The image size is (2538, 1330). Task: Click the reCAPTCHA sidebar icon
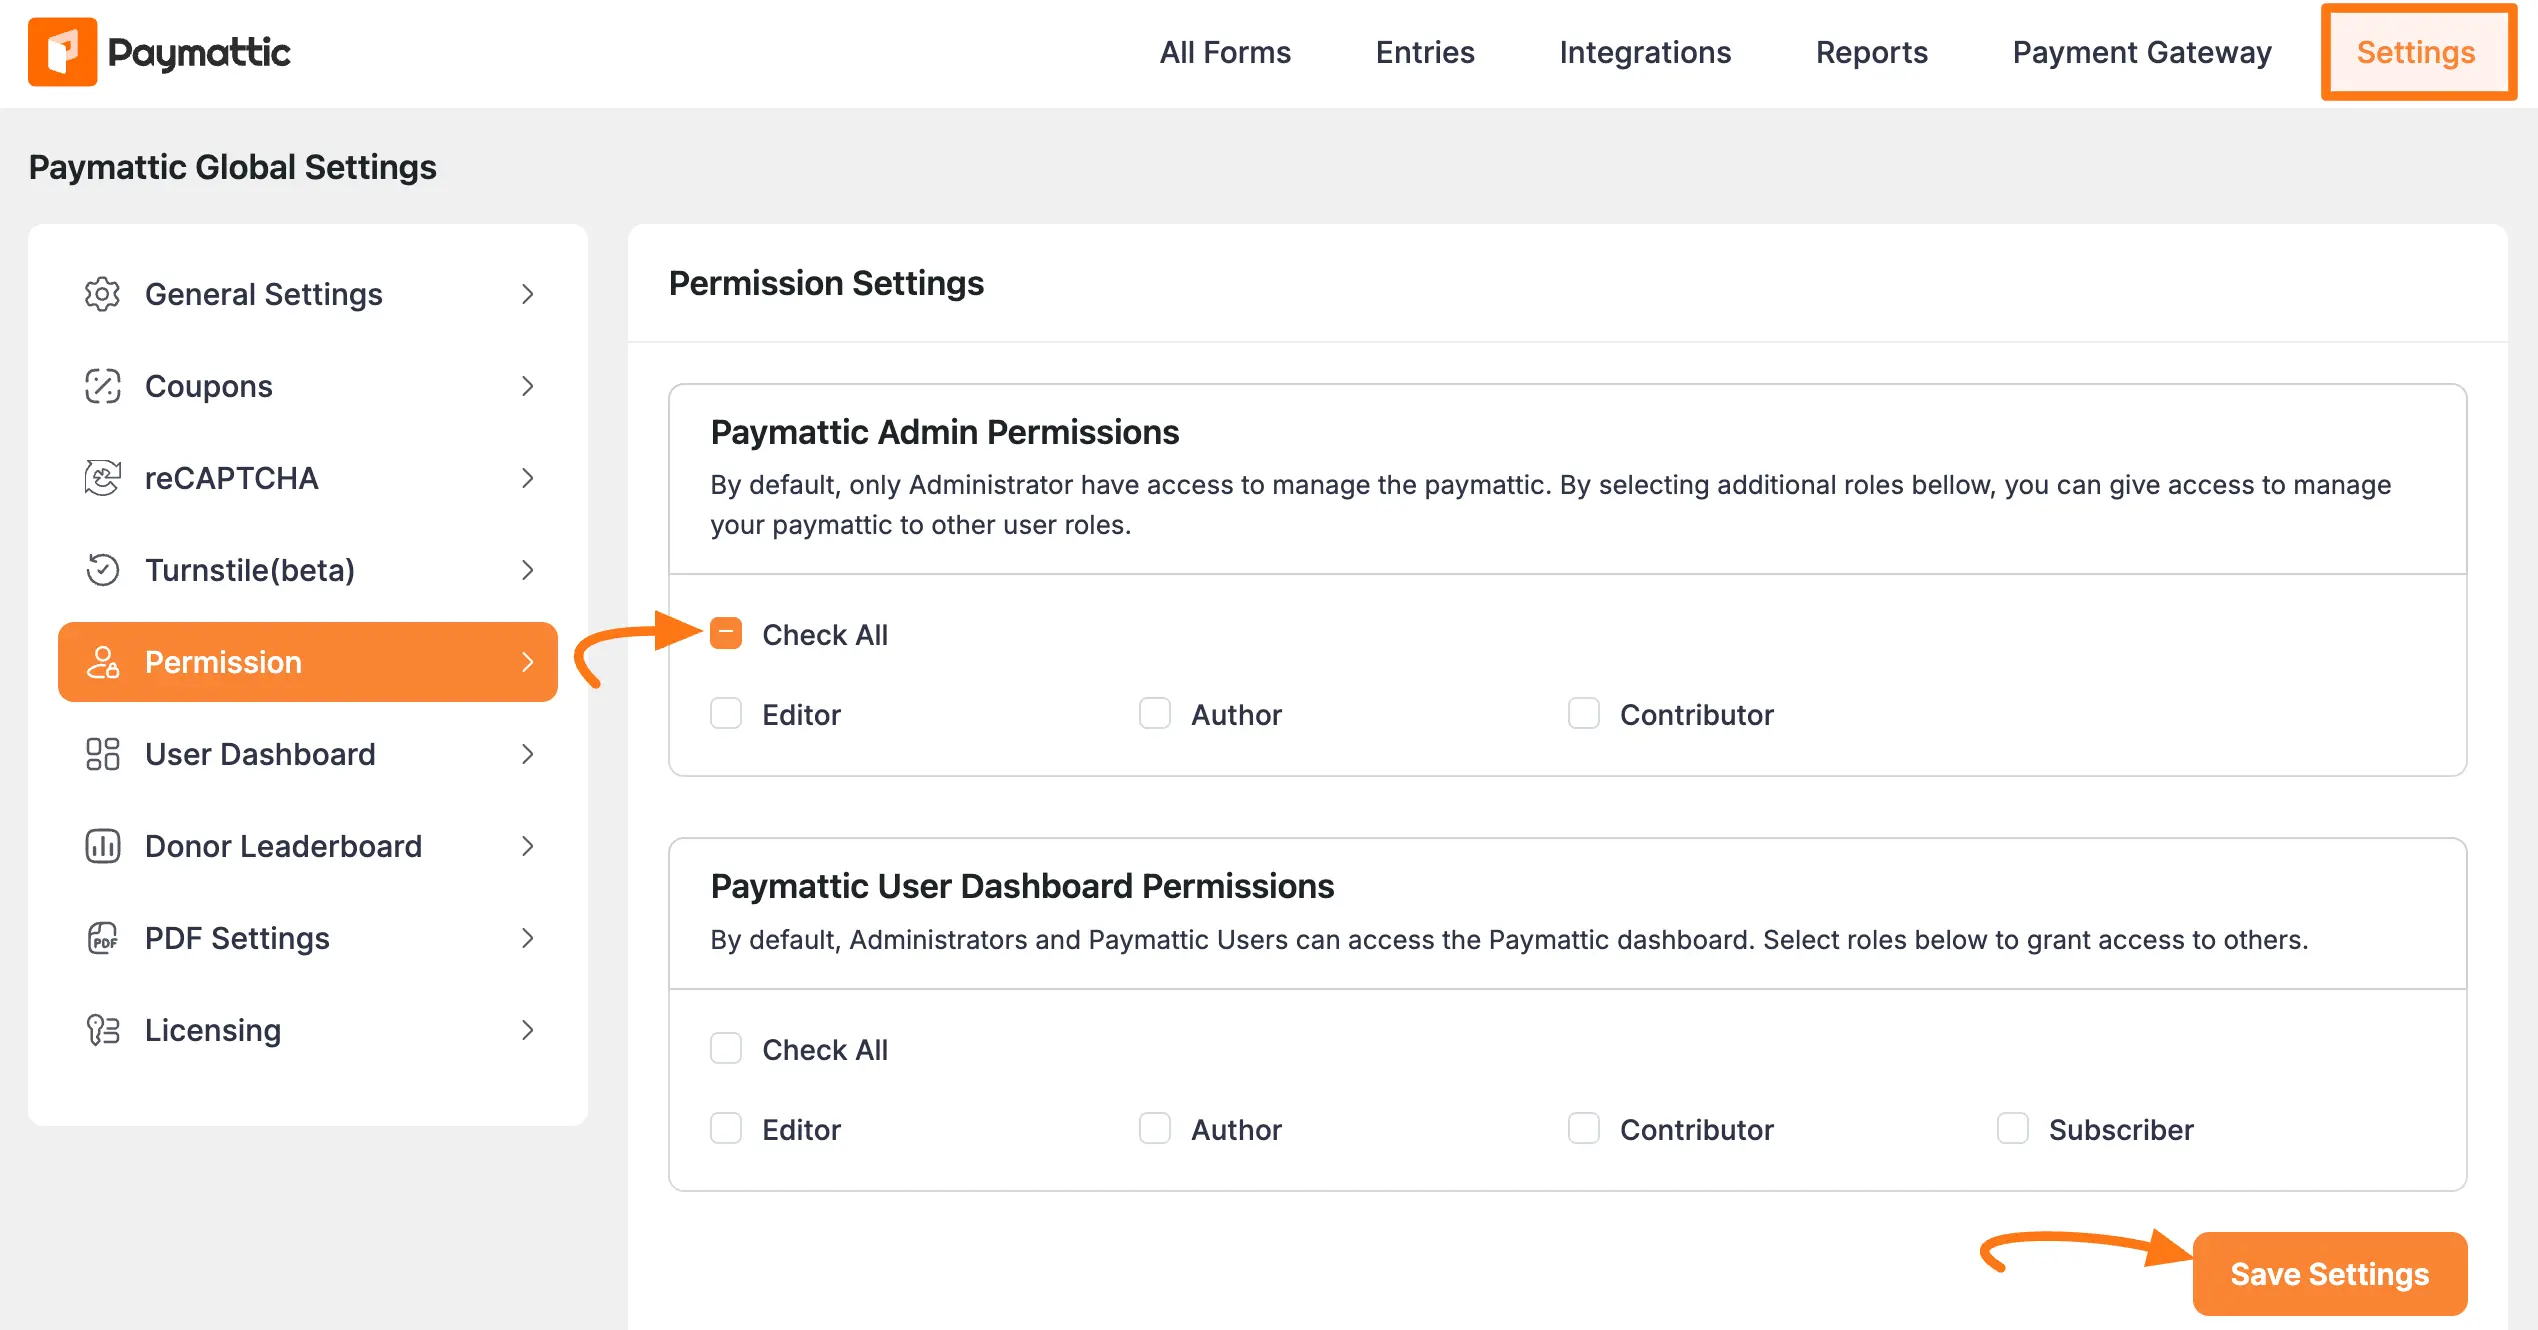point(102,478)
